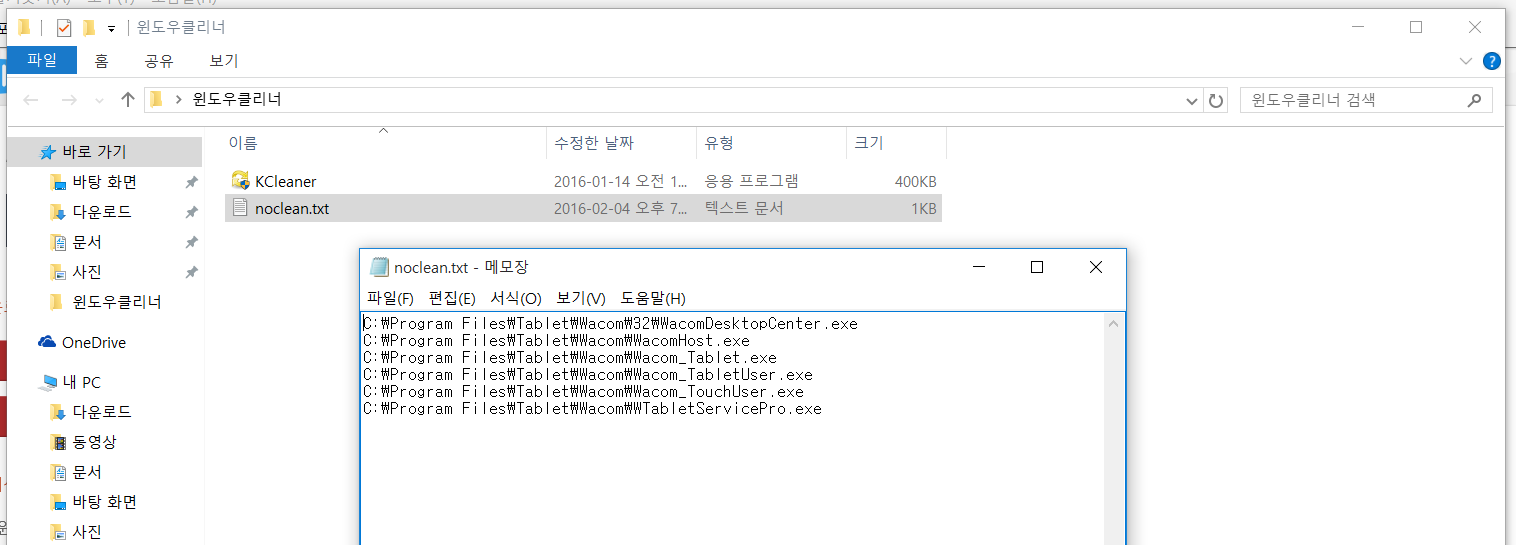The width and height of the screenshot is (1516, 545).
Task: Open the 서식(O) menu in Notepad
Action: pyautogui.click(x=515, y=298)
